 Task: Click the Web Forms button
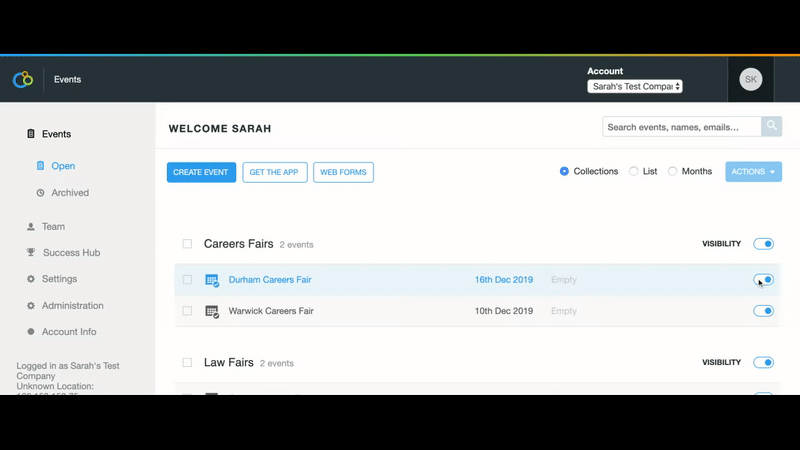343,172
